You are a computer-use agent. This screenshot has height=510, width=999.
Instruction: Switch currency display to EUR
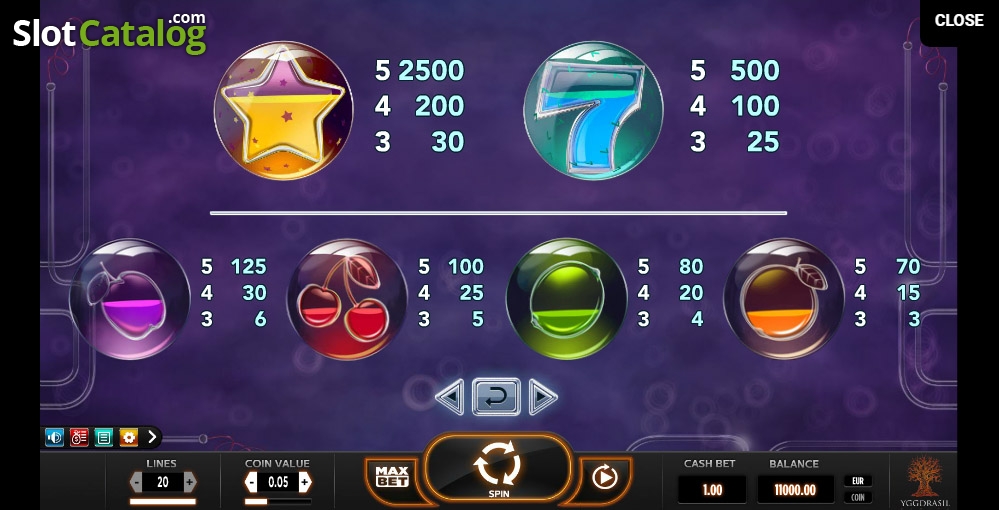click(x=858, y=481)
